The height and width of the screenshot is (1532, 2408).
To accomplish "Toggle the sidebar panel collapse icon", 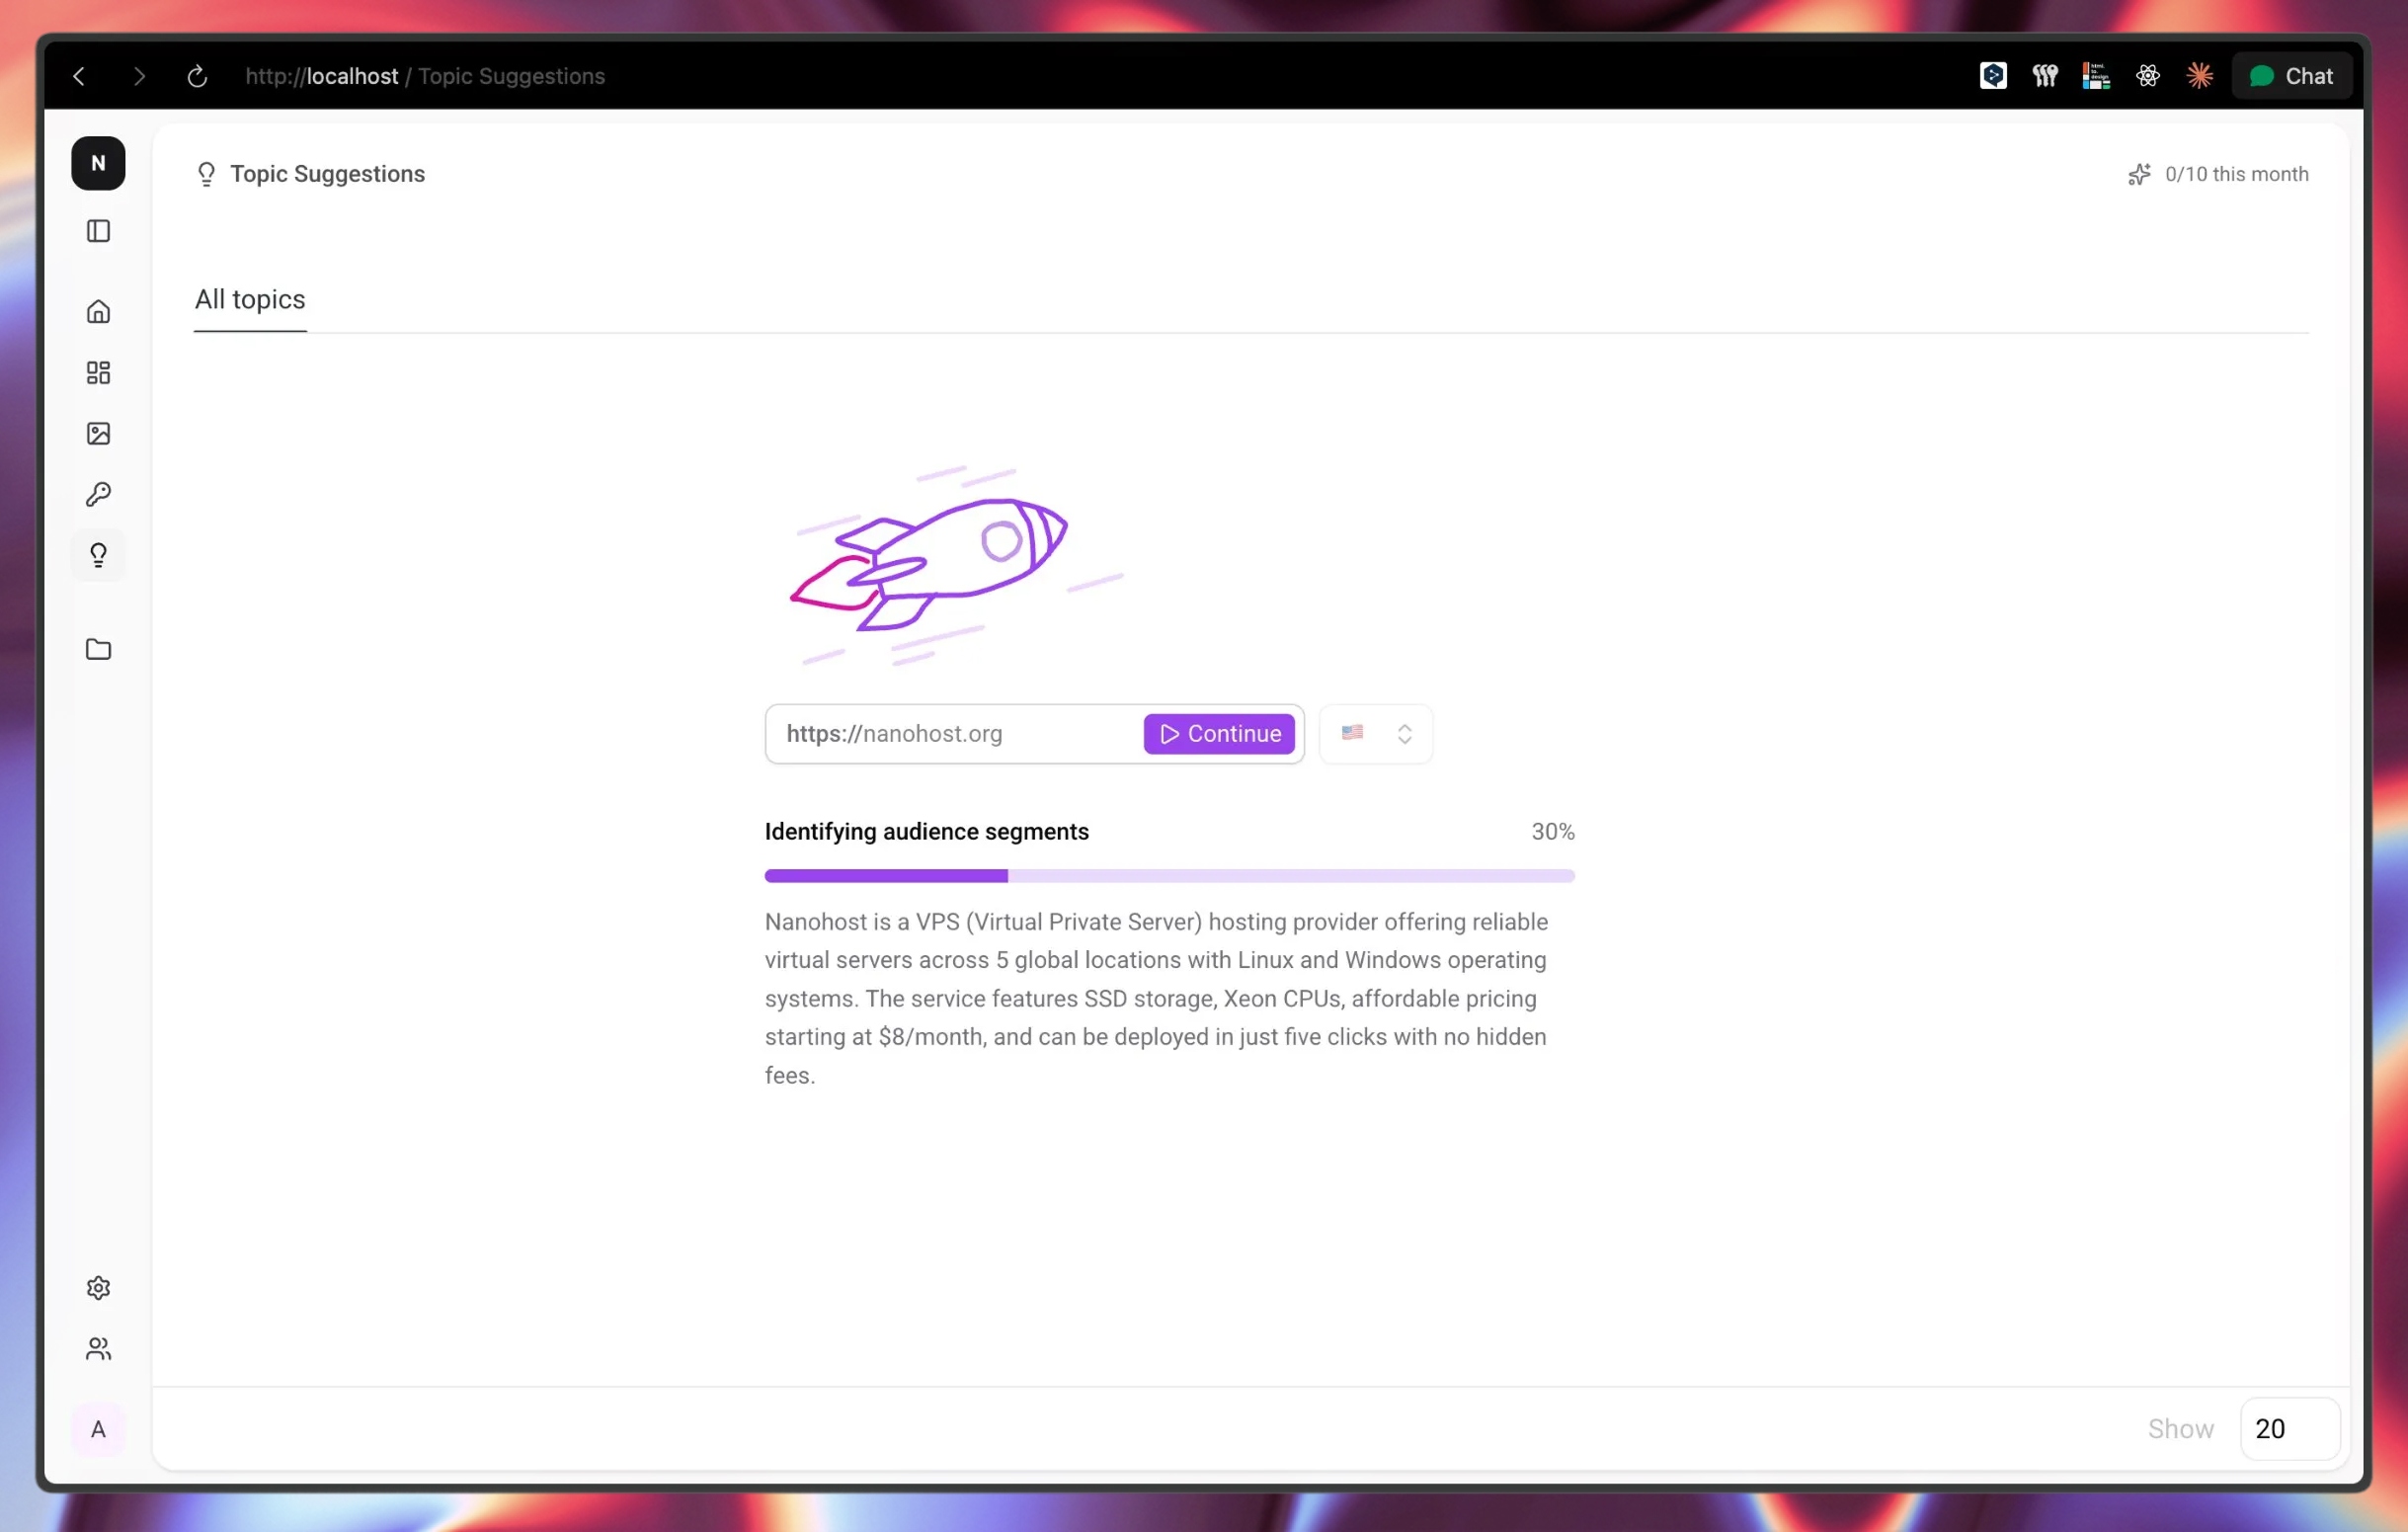I will (98, 231).
